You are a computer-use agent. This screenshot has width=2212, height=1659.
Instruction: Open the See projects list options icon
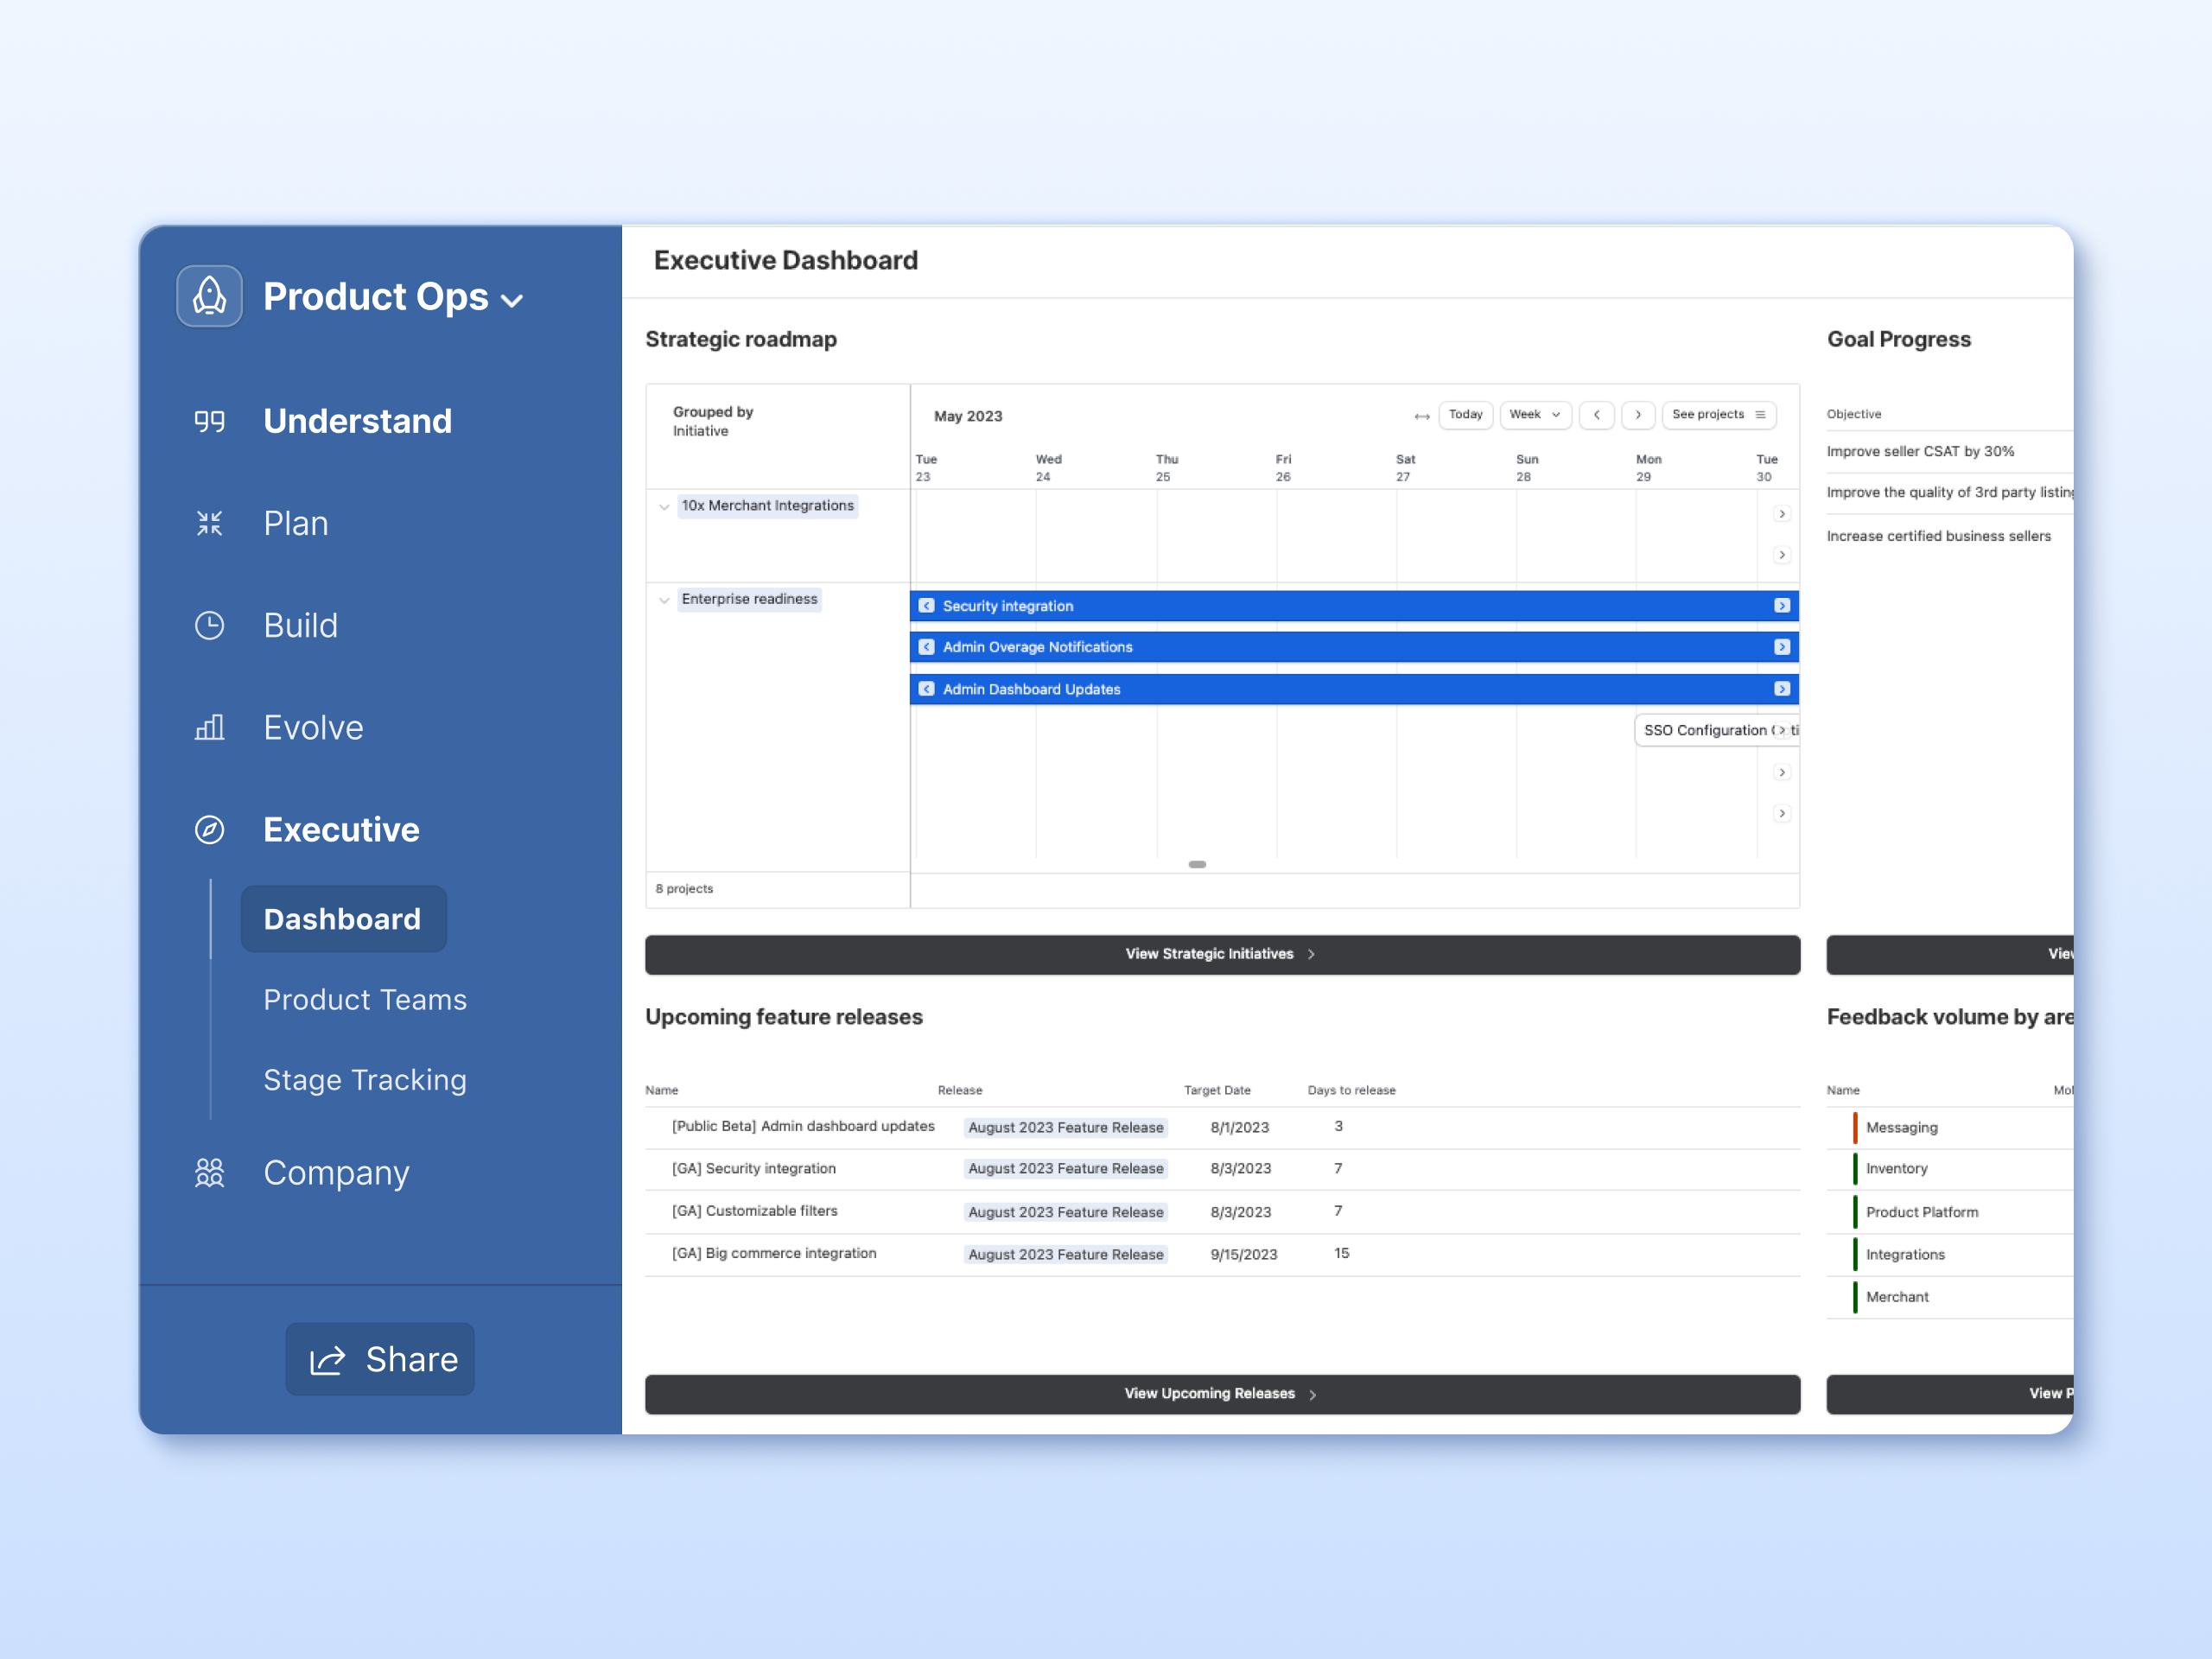coord(1762,415)
